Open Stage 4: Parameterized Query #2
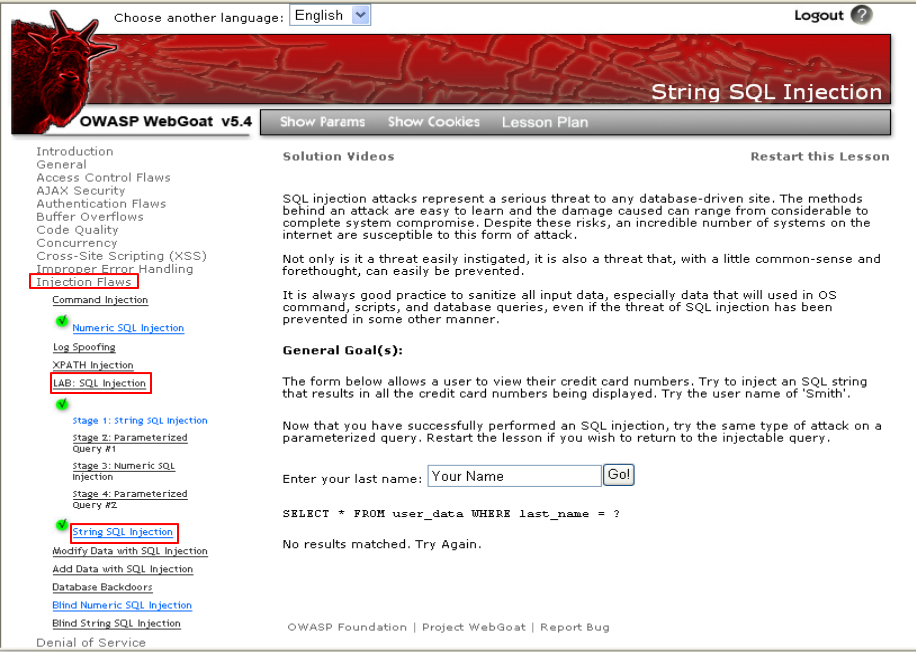 pos(130,499)
